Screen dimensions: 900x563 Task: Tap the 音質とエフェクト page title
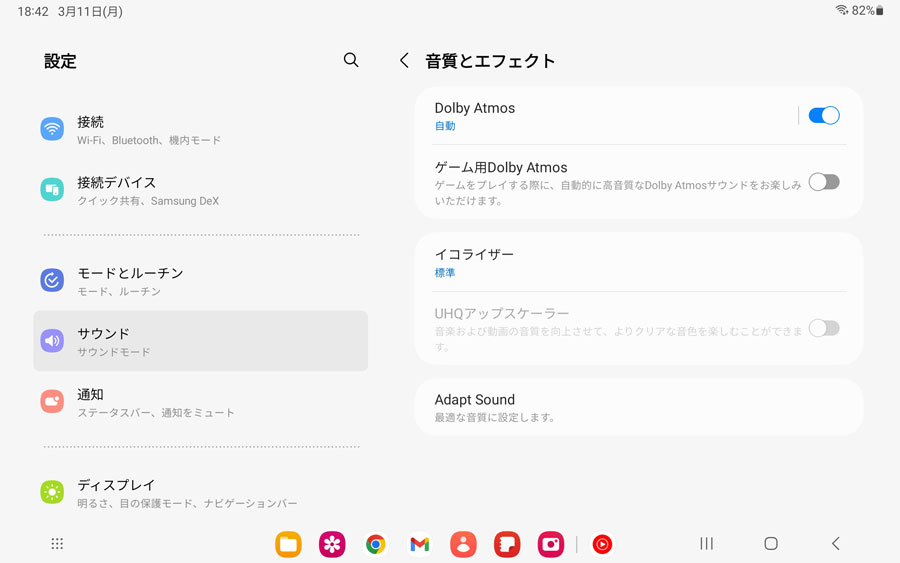(490, 60)
